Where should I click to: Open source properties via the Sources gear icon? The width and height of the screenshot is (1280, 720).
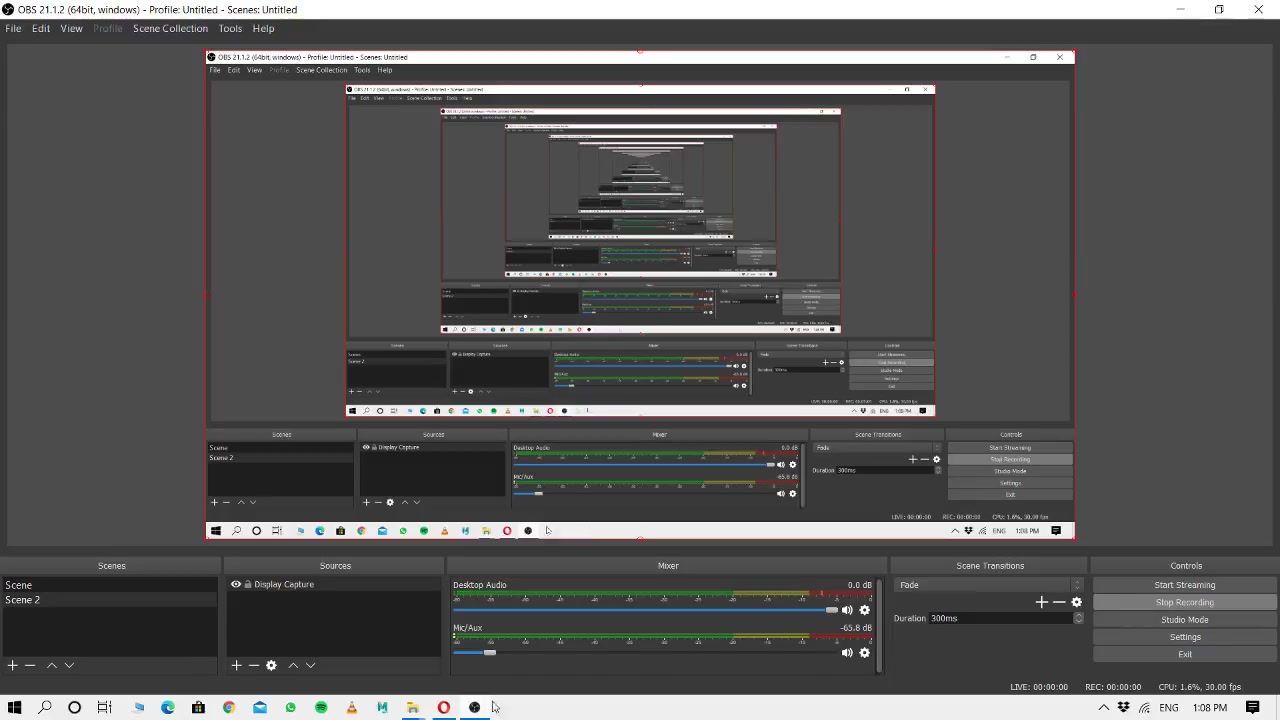271,665
